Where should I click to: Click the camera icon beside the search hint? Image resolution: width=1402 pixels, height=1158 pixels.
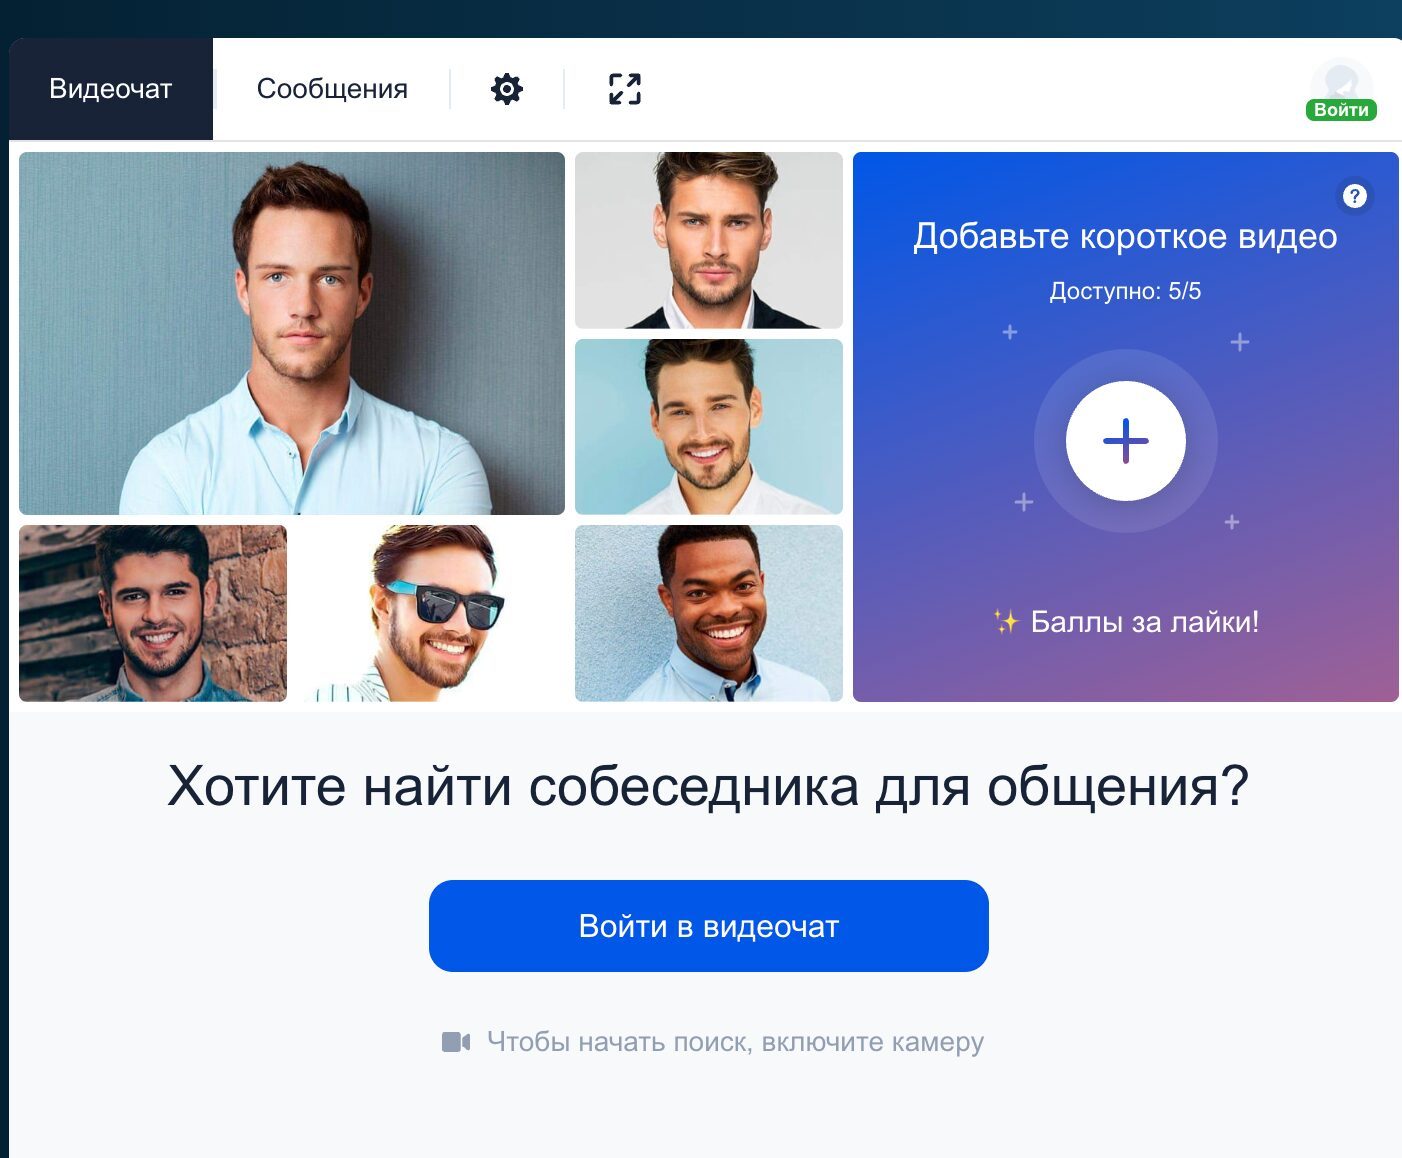tap(456, 1042)
